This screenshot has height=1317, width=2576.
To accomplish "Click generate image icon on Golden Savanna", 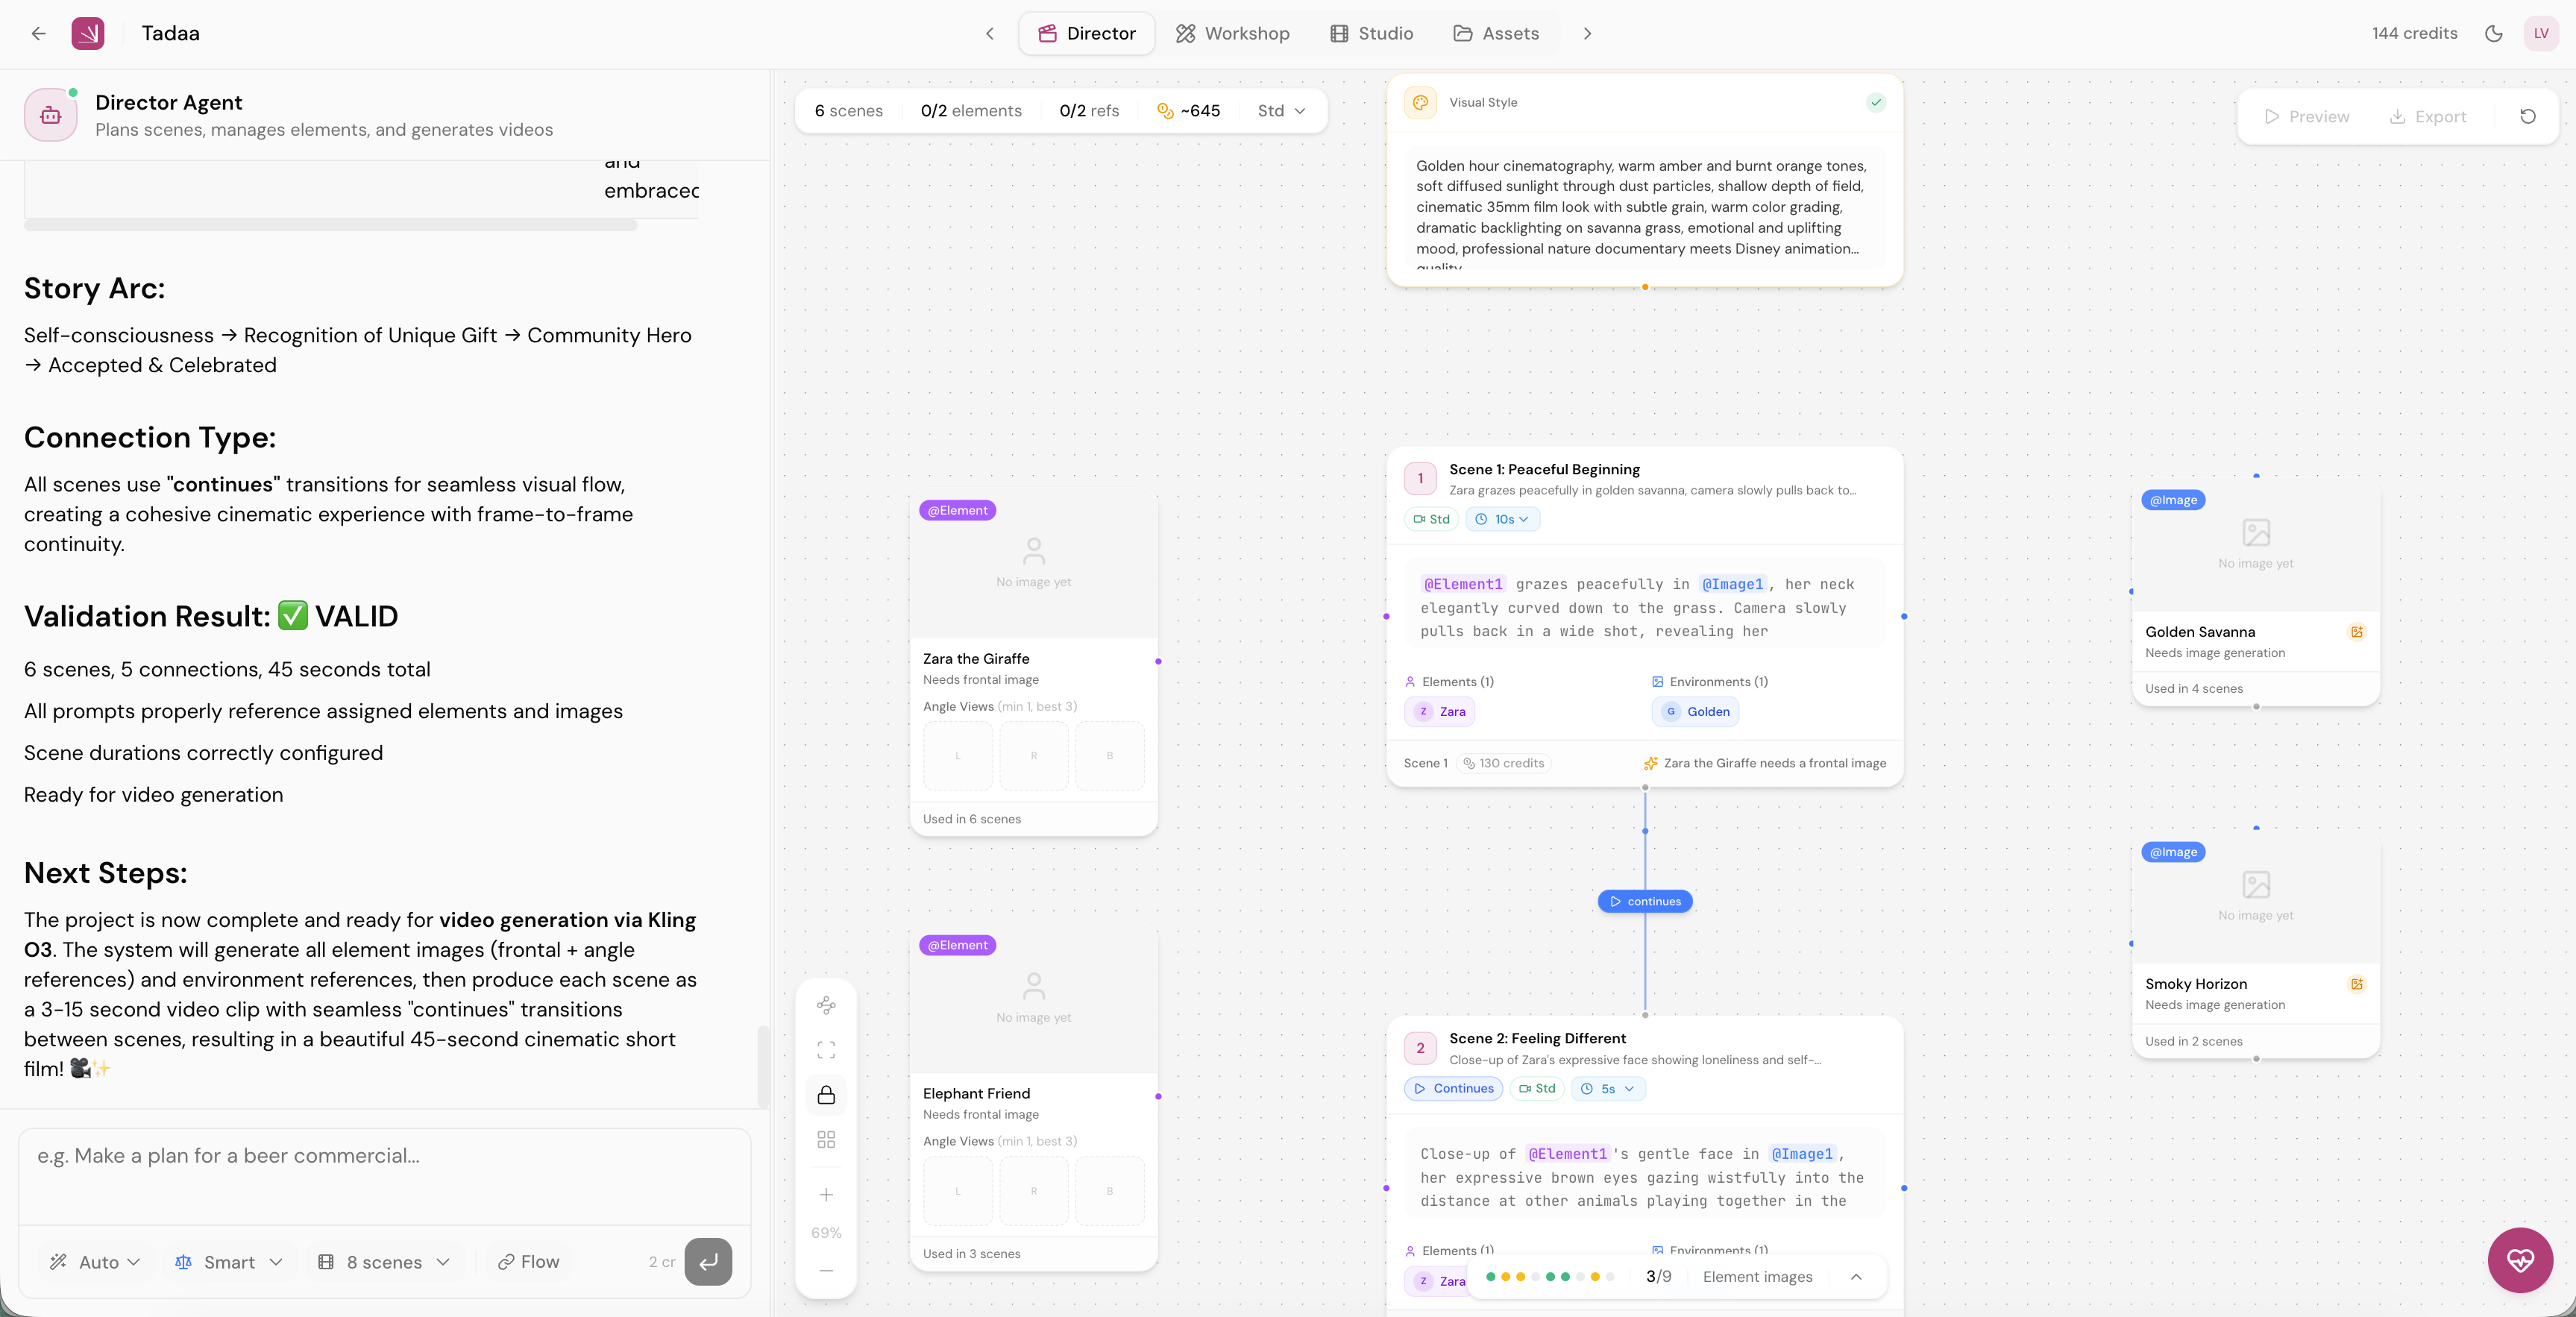I will point(2356,632).
